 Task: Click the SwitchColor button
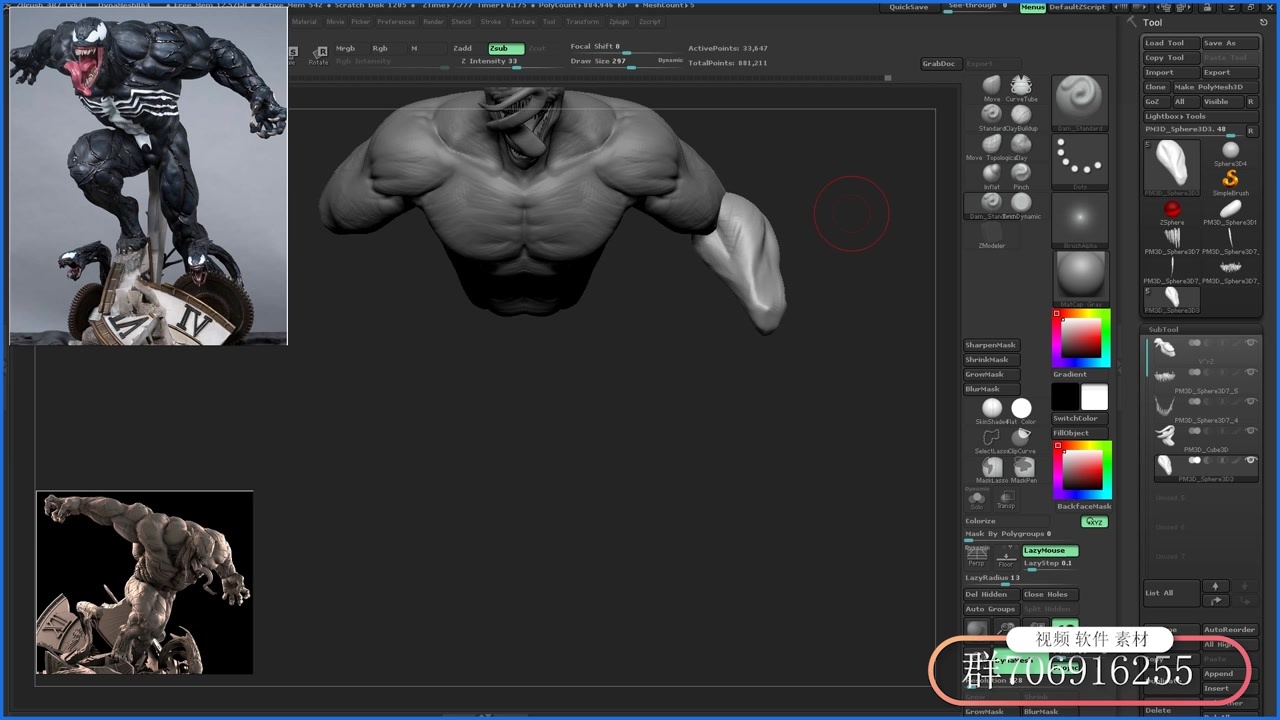[x=1080, y=418]
